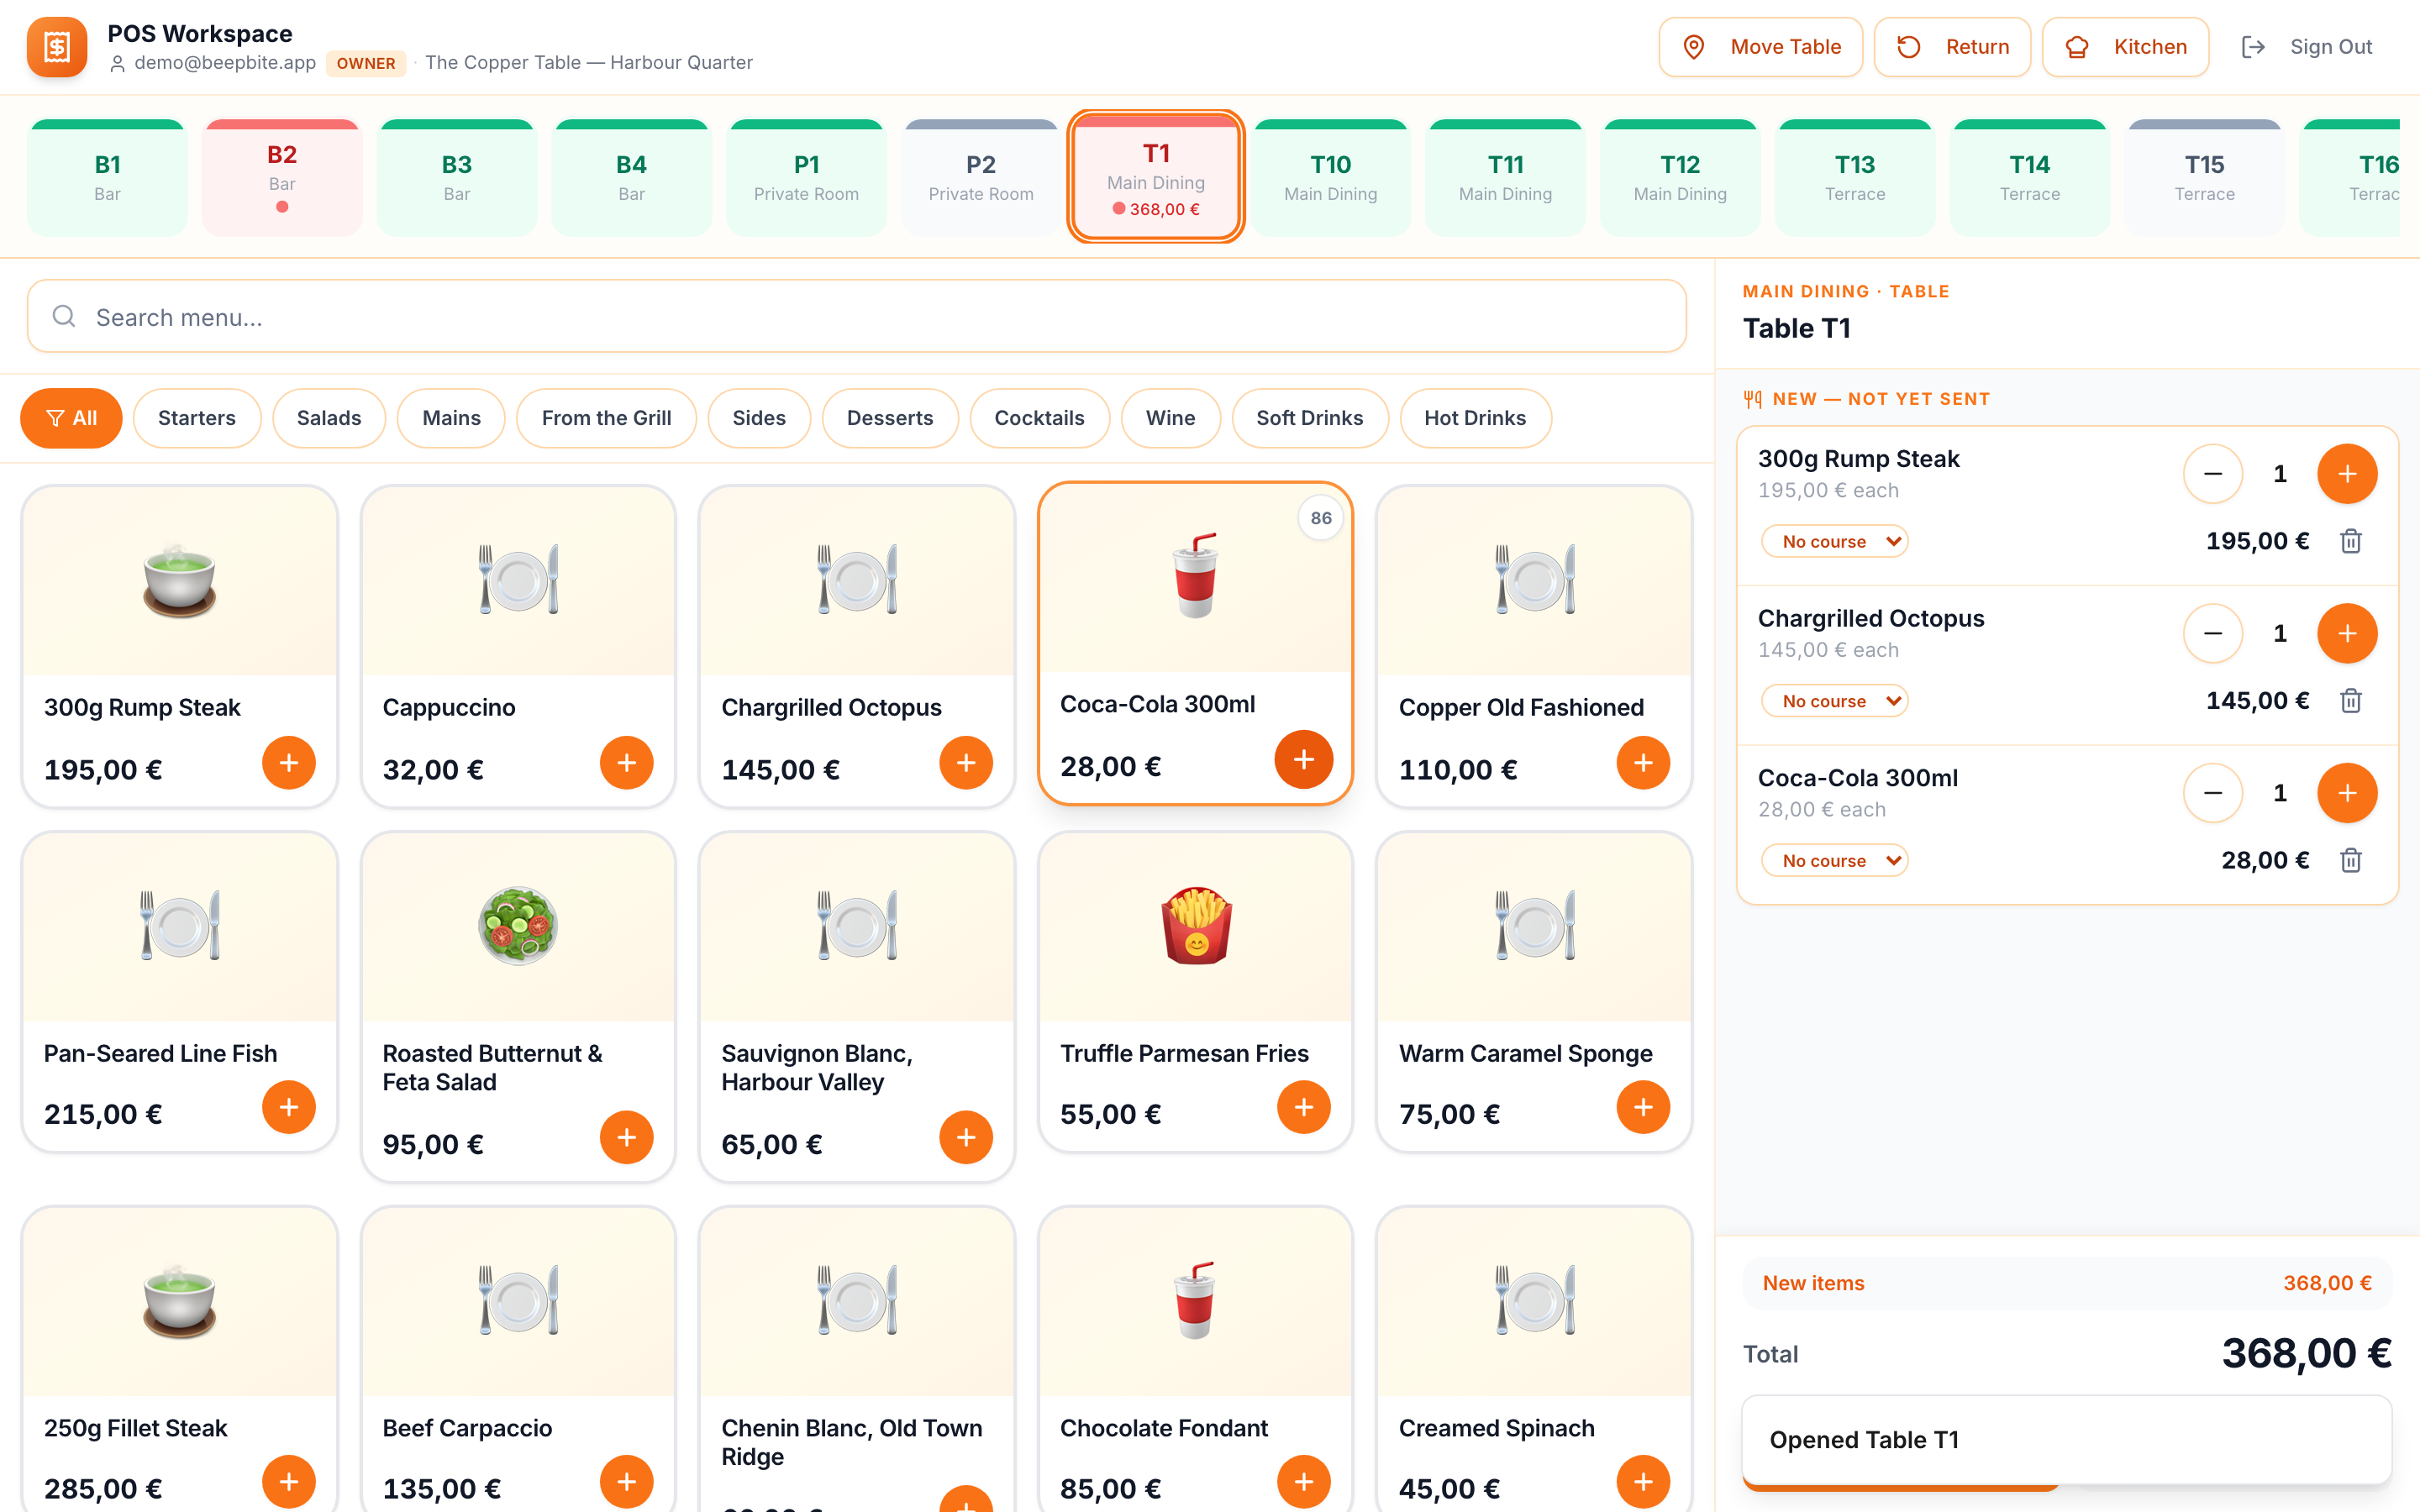The width and height of the screenshot is (2420, 1512).
Task: Add 300g Rump Steak from menu card
Action: [x=289, y=763]
